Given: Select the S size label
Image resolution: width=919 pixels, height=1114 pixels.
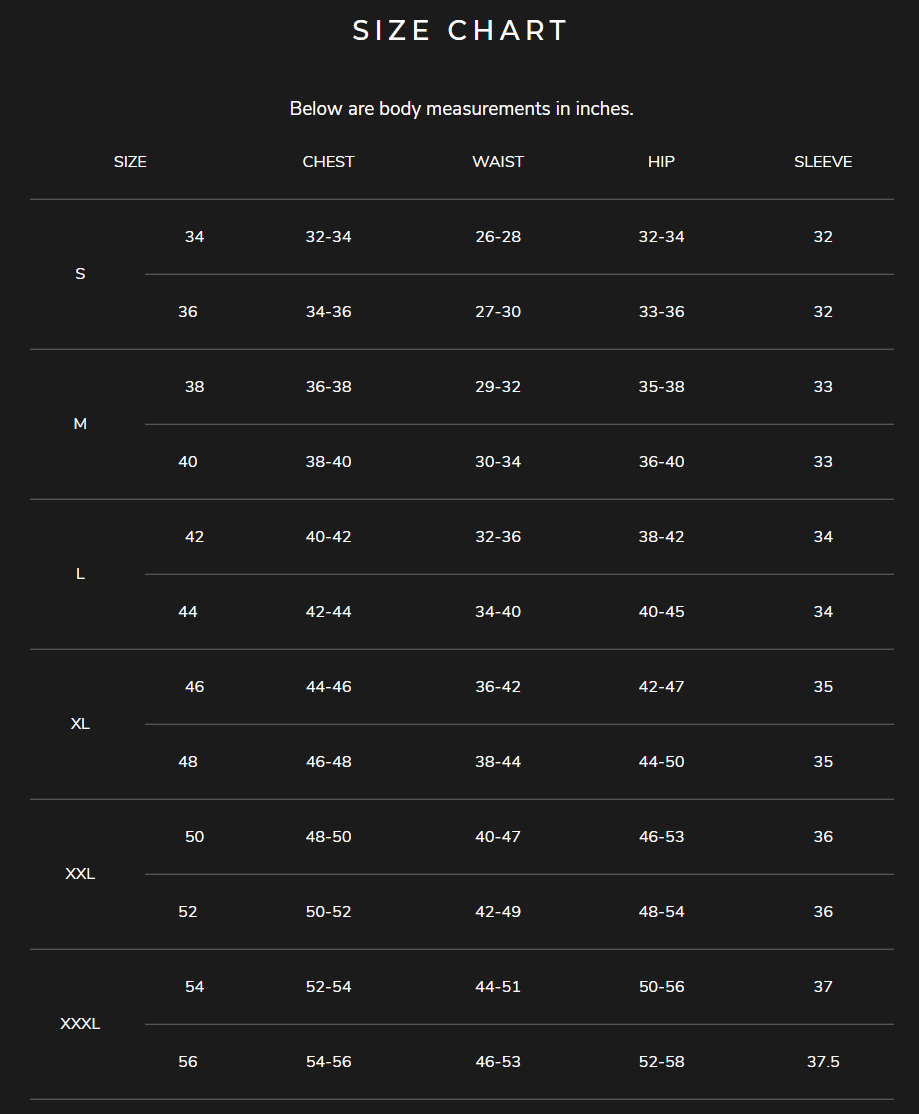Looking at the screenshot, I should 80,274.
